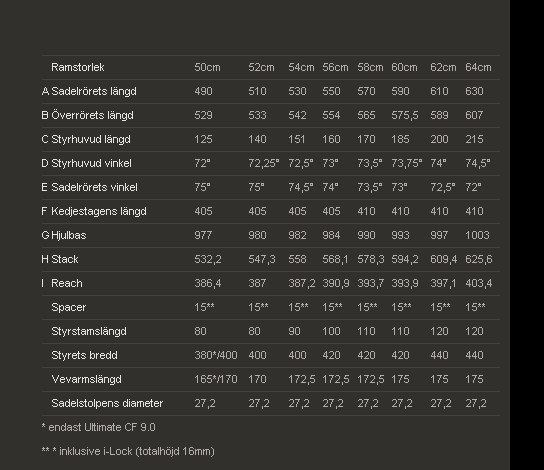Click the Kedjestagens längd row label
This screenshot has width=544, height=470.
pos(99,211)
